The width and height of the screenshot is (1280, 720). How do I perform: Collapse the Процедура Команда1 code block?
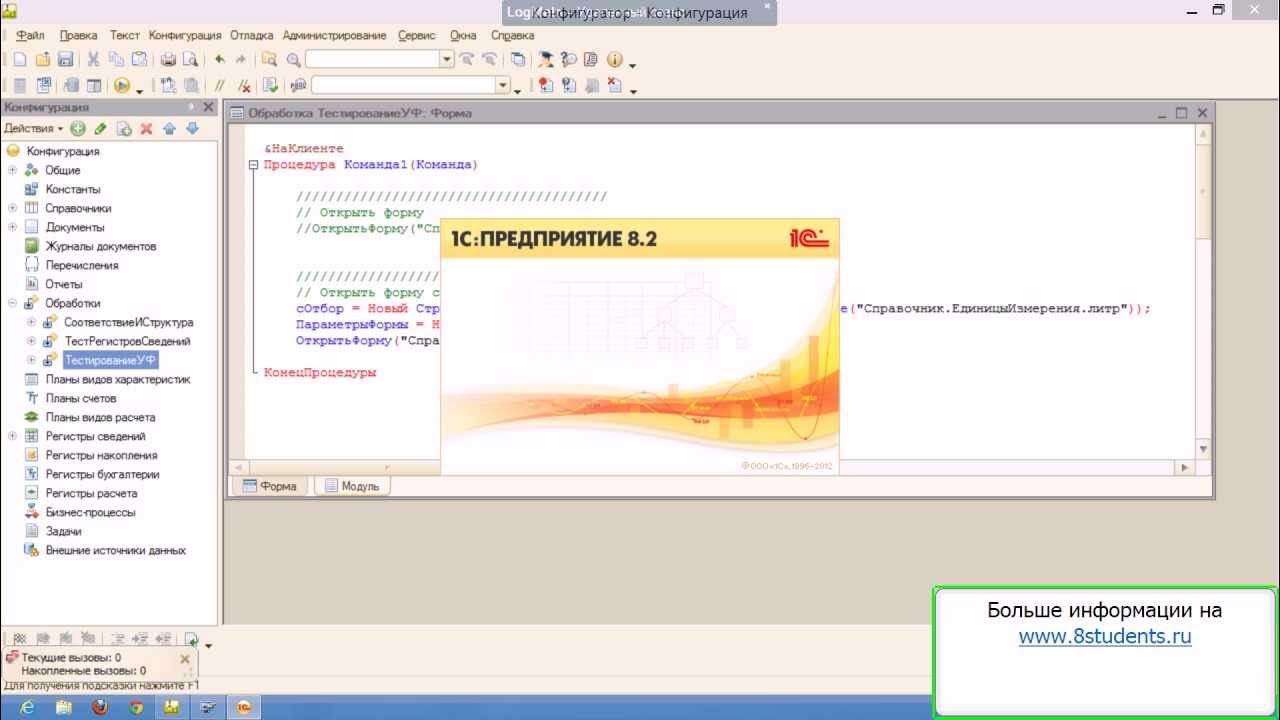254,165
